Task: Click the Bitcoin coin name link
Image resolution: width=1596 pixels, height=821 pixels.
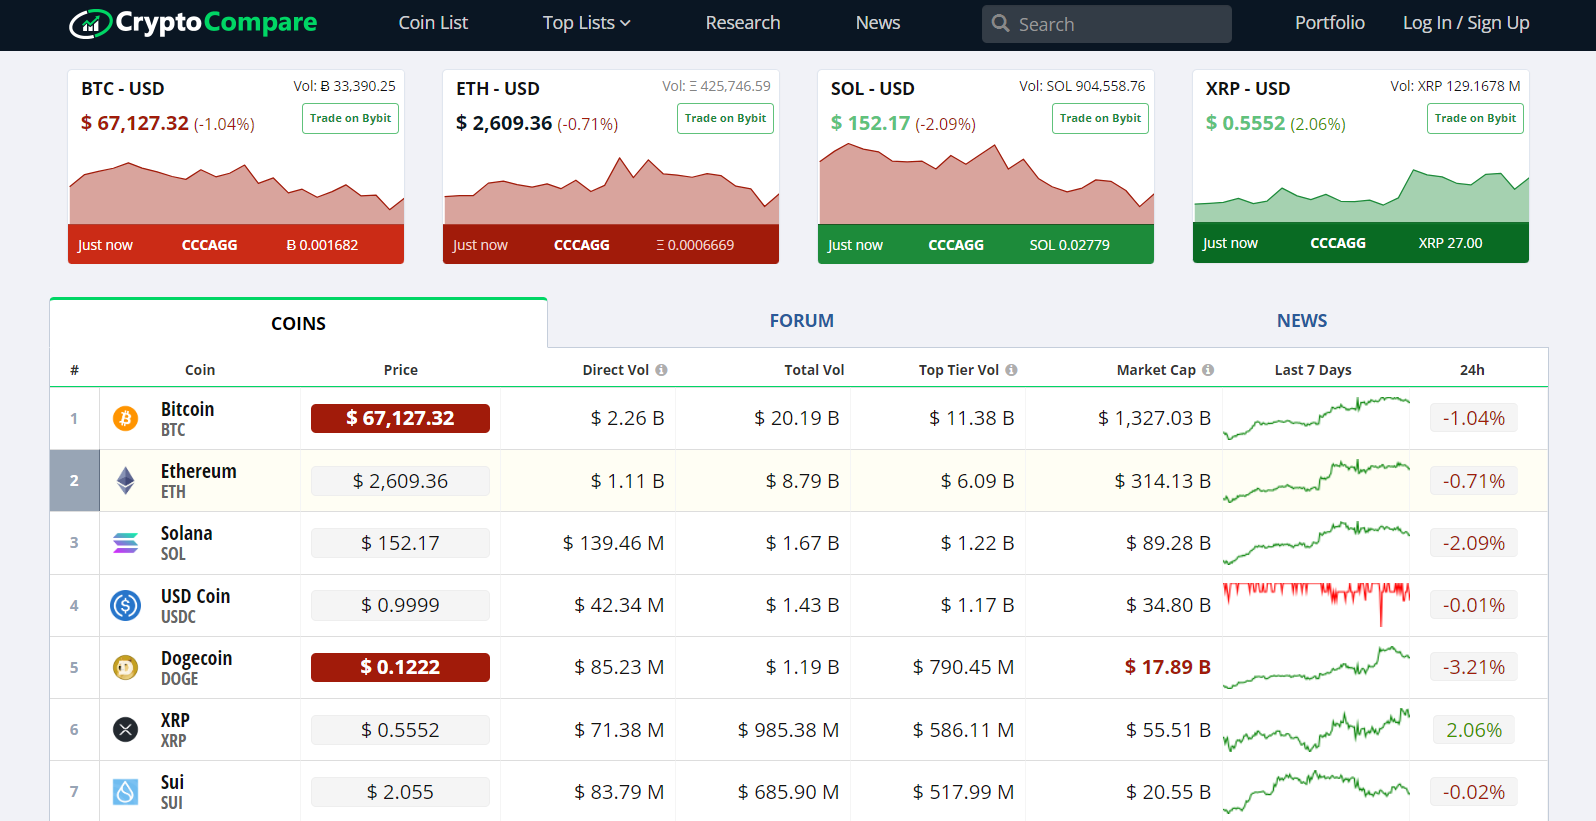Action: [x=187, y=409]
